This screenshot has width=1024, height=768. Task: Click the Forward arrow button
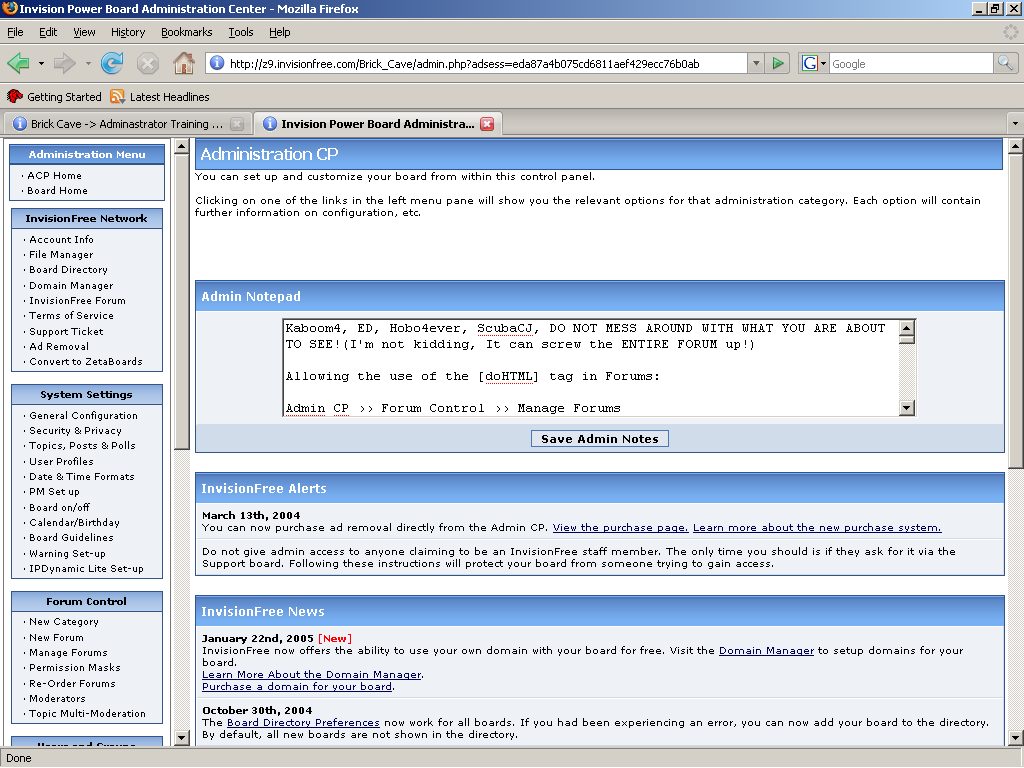(x=64, y=63)
